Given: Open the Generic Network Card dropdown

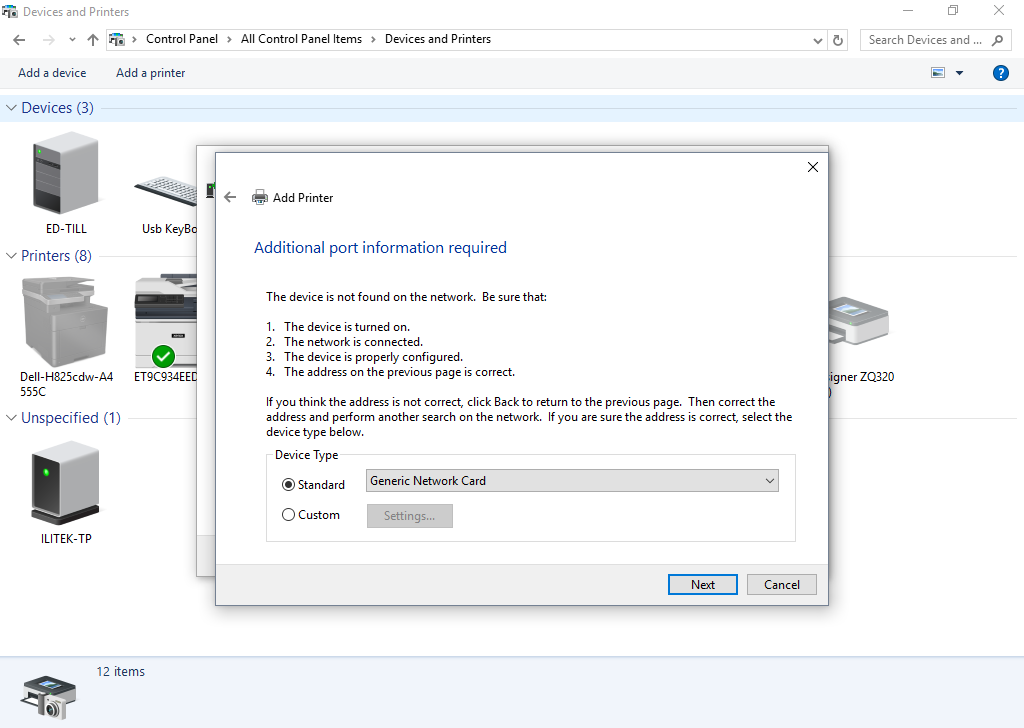Looking at the screenshot, I should (571, 481).
